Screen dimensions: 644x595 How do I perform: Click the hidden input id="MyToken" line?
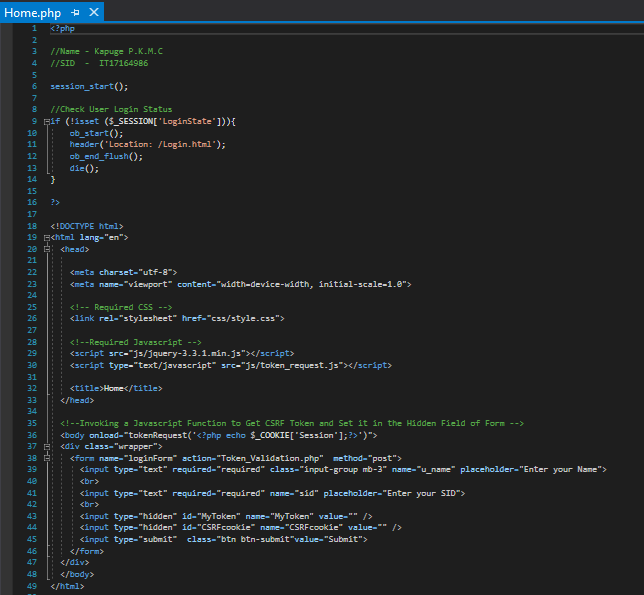click(x=226, y=516)
